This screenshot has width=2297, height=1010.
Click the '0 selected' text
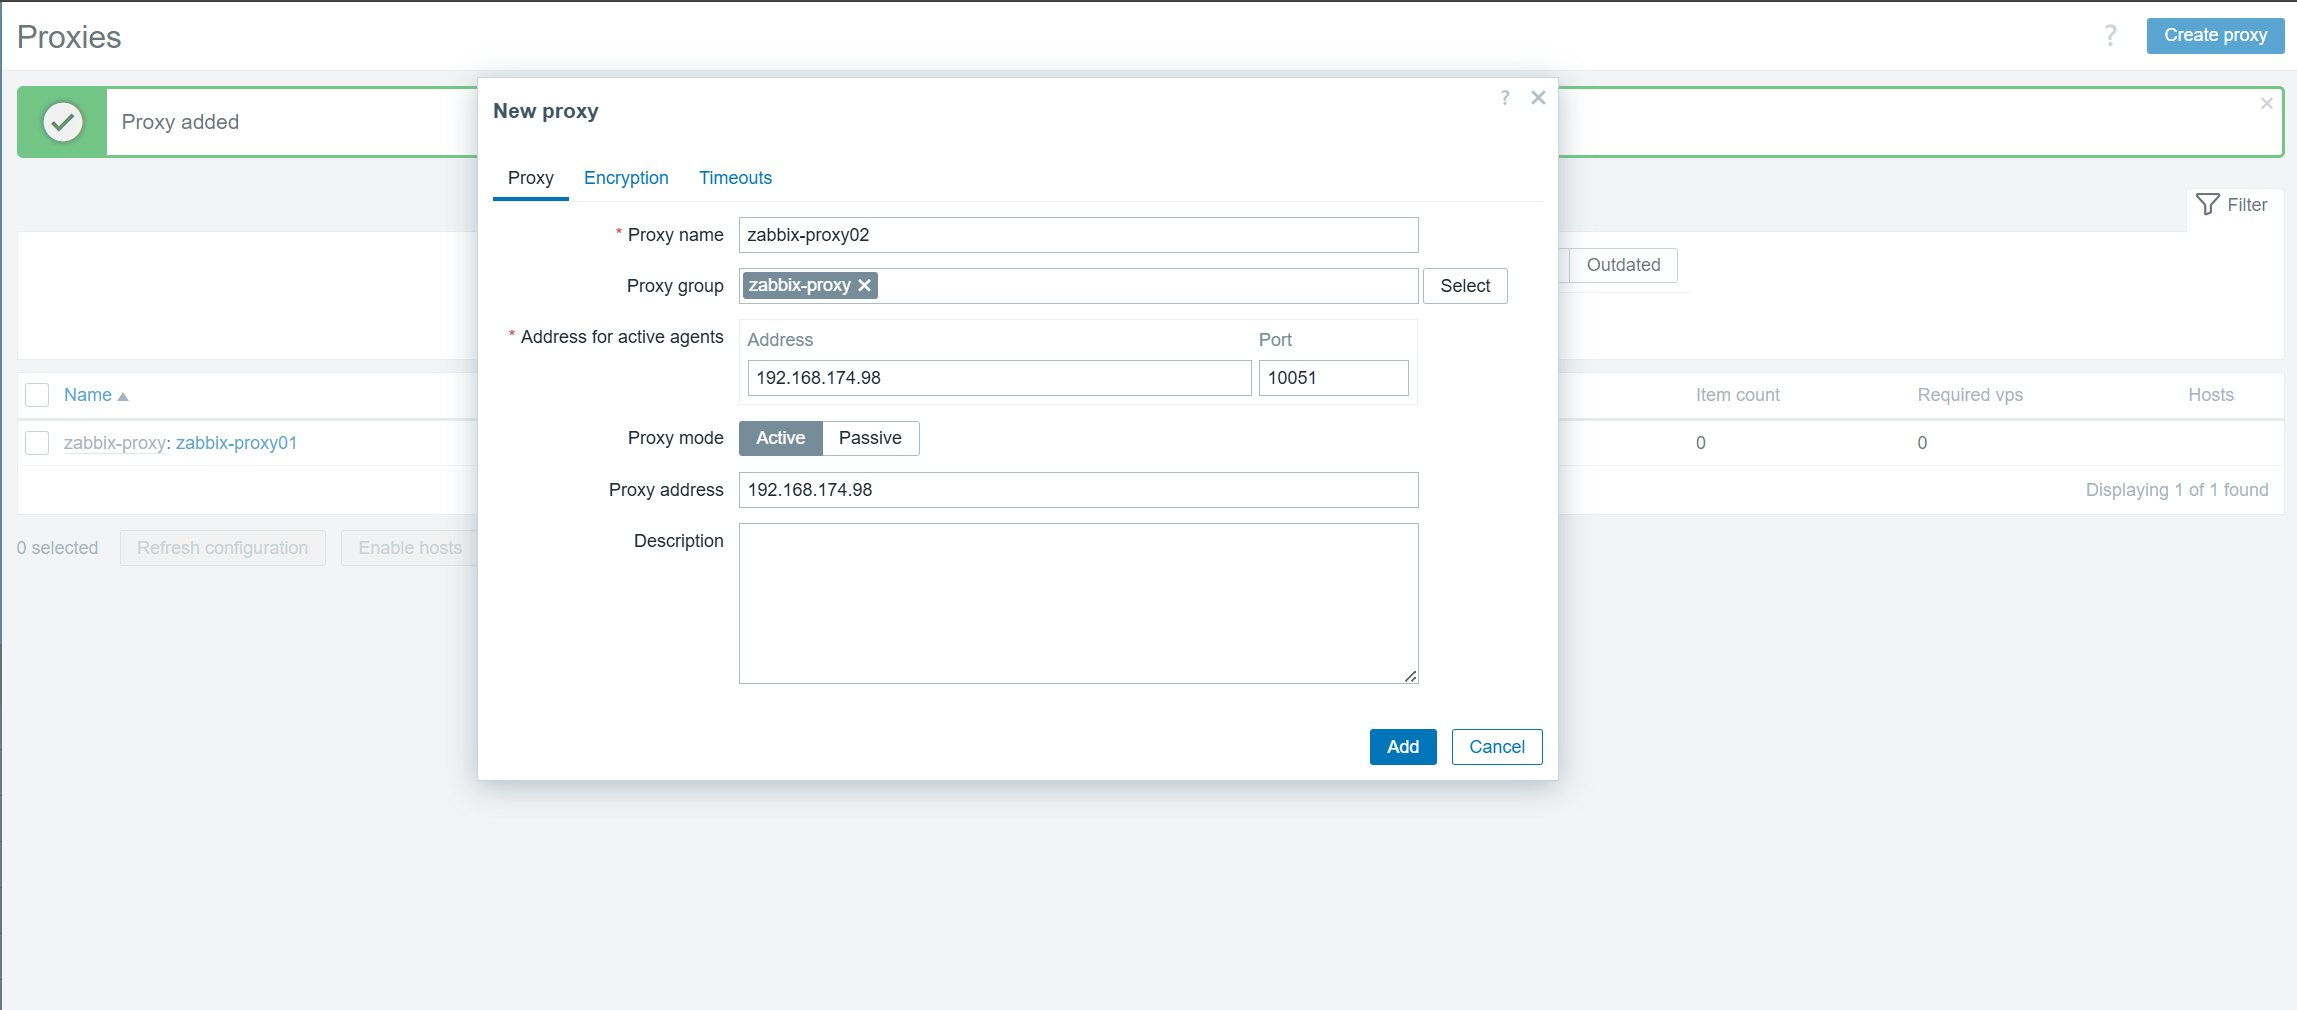57,548
